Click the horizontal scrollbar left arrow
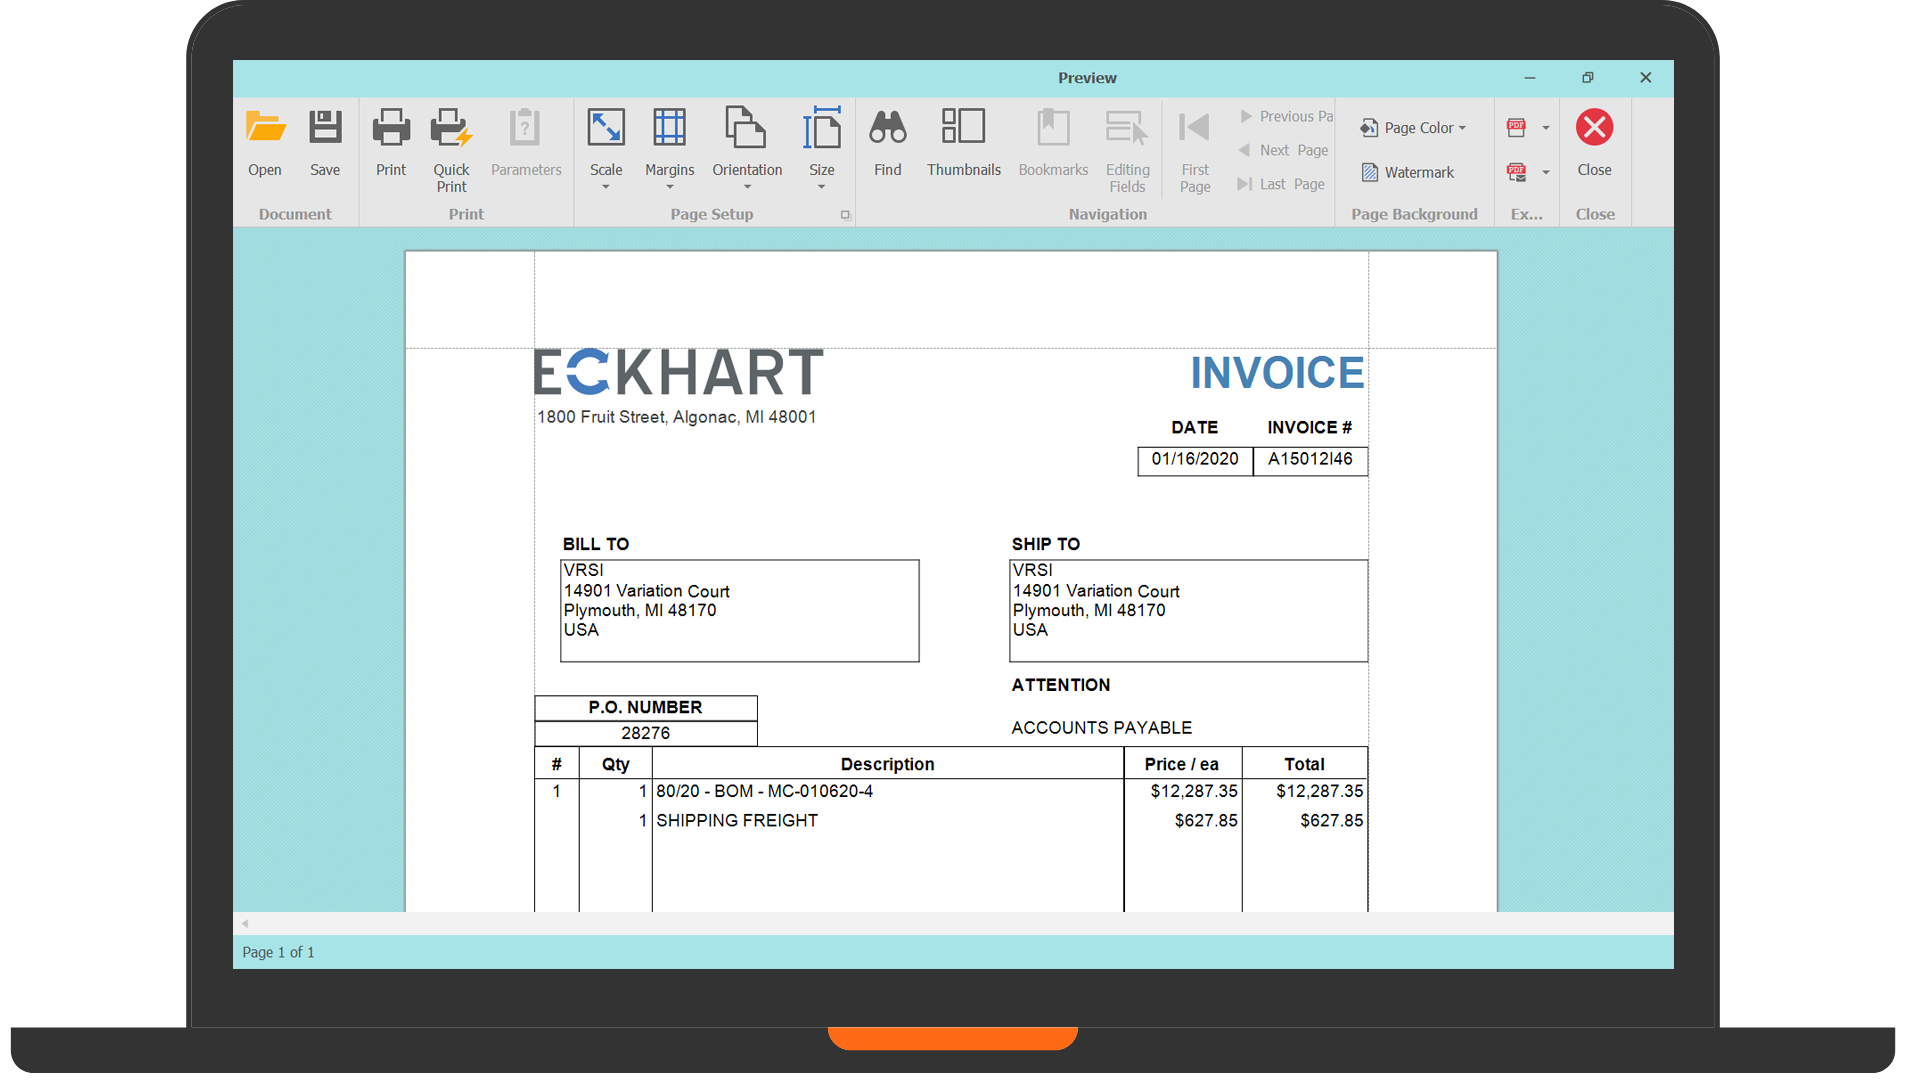This screenshot has height=1080, width=1920. [x=245, y=923]
